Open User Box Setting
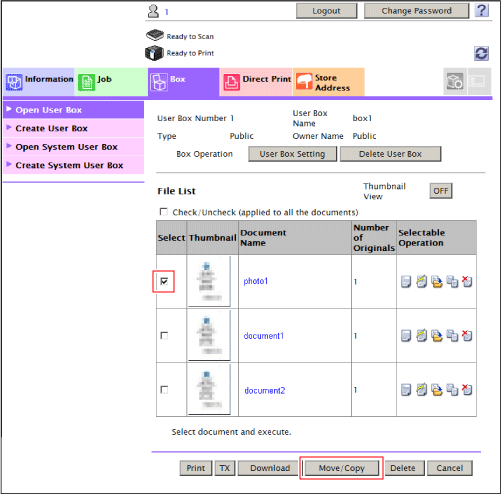This screenshot has width=501, height=494. pos(292,154)
